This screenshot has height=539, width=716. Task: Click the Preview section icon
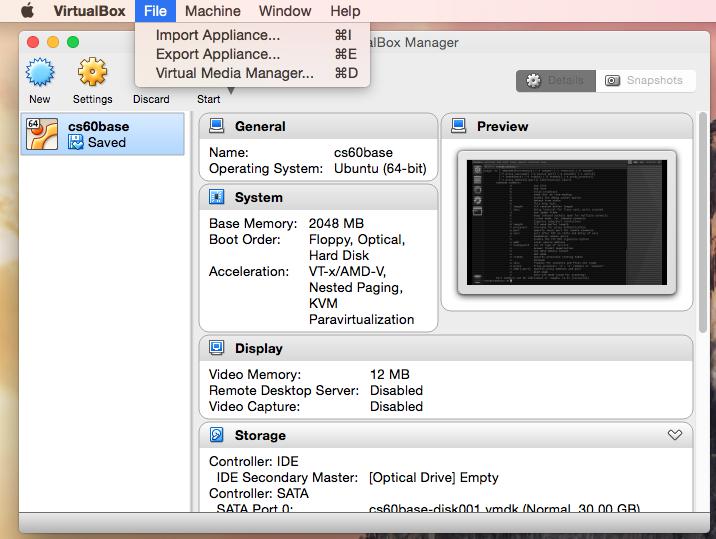click(458, 126)
